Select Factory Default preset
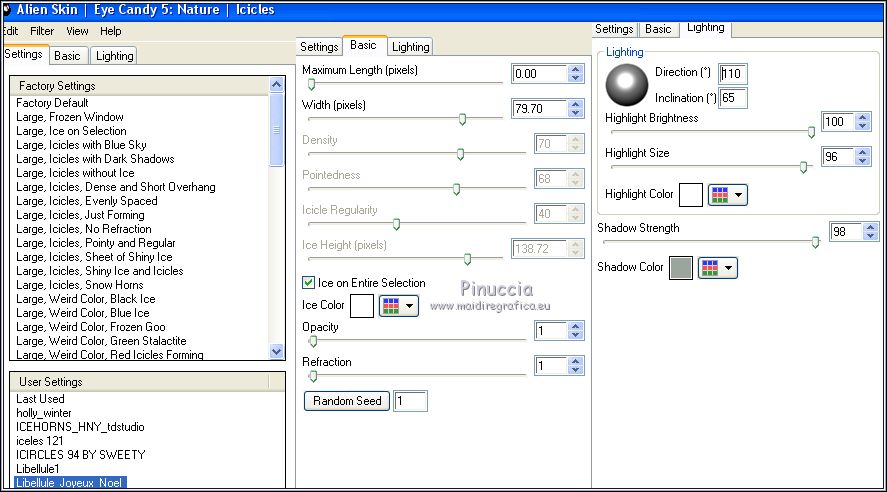 point(52,103)
